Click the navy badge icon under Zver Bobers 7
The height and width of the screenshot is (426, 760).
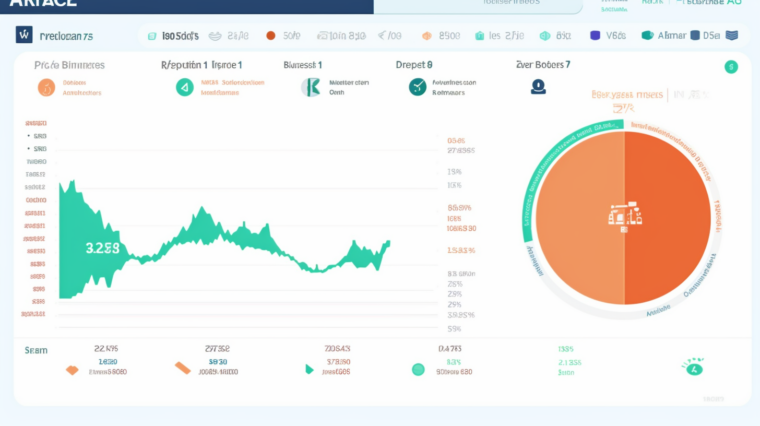click(538, 87)
